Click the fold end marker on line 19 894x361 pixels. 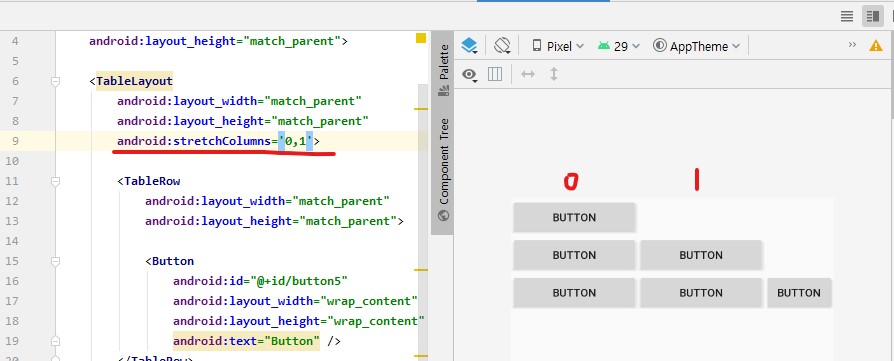pyautogui.click(x=55, y=341)
